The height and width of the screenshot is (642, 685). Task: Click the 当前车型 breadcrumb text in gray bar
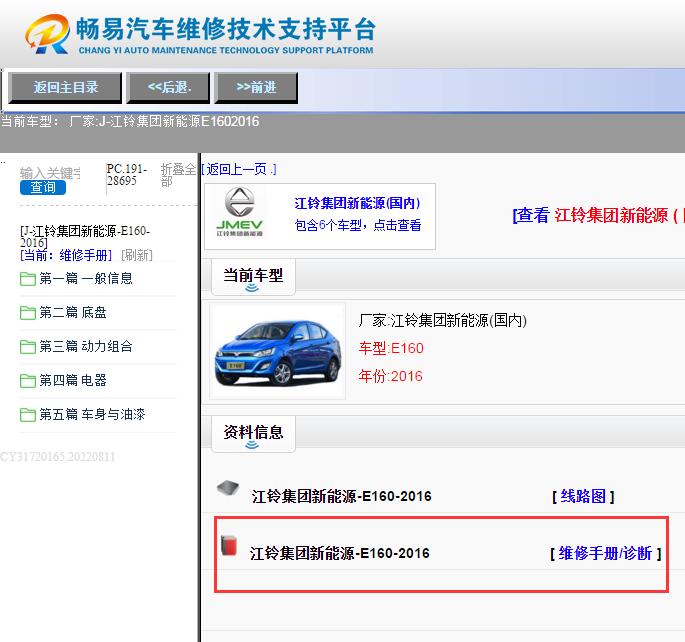[x=130, y=121]
